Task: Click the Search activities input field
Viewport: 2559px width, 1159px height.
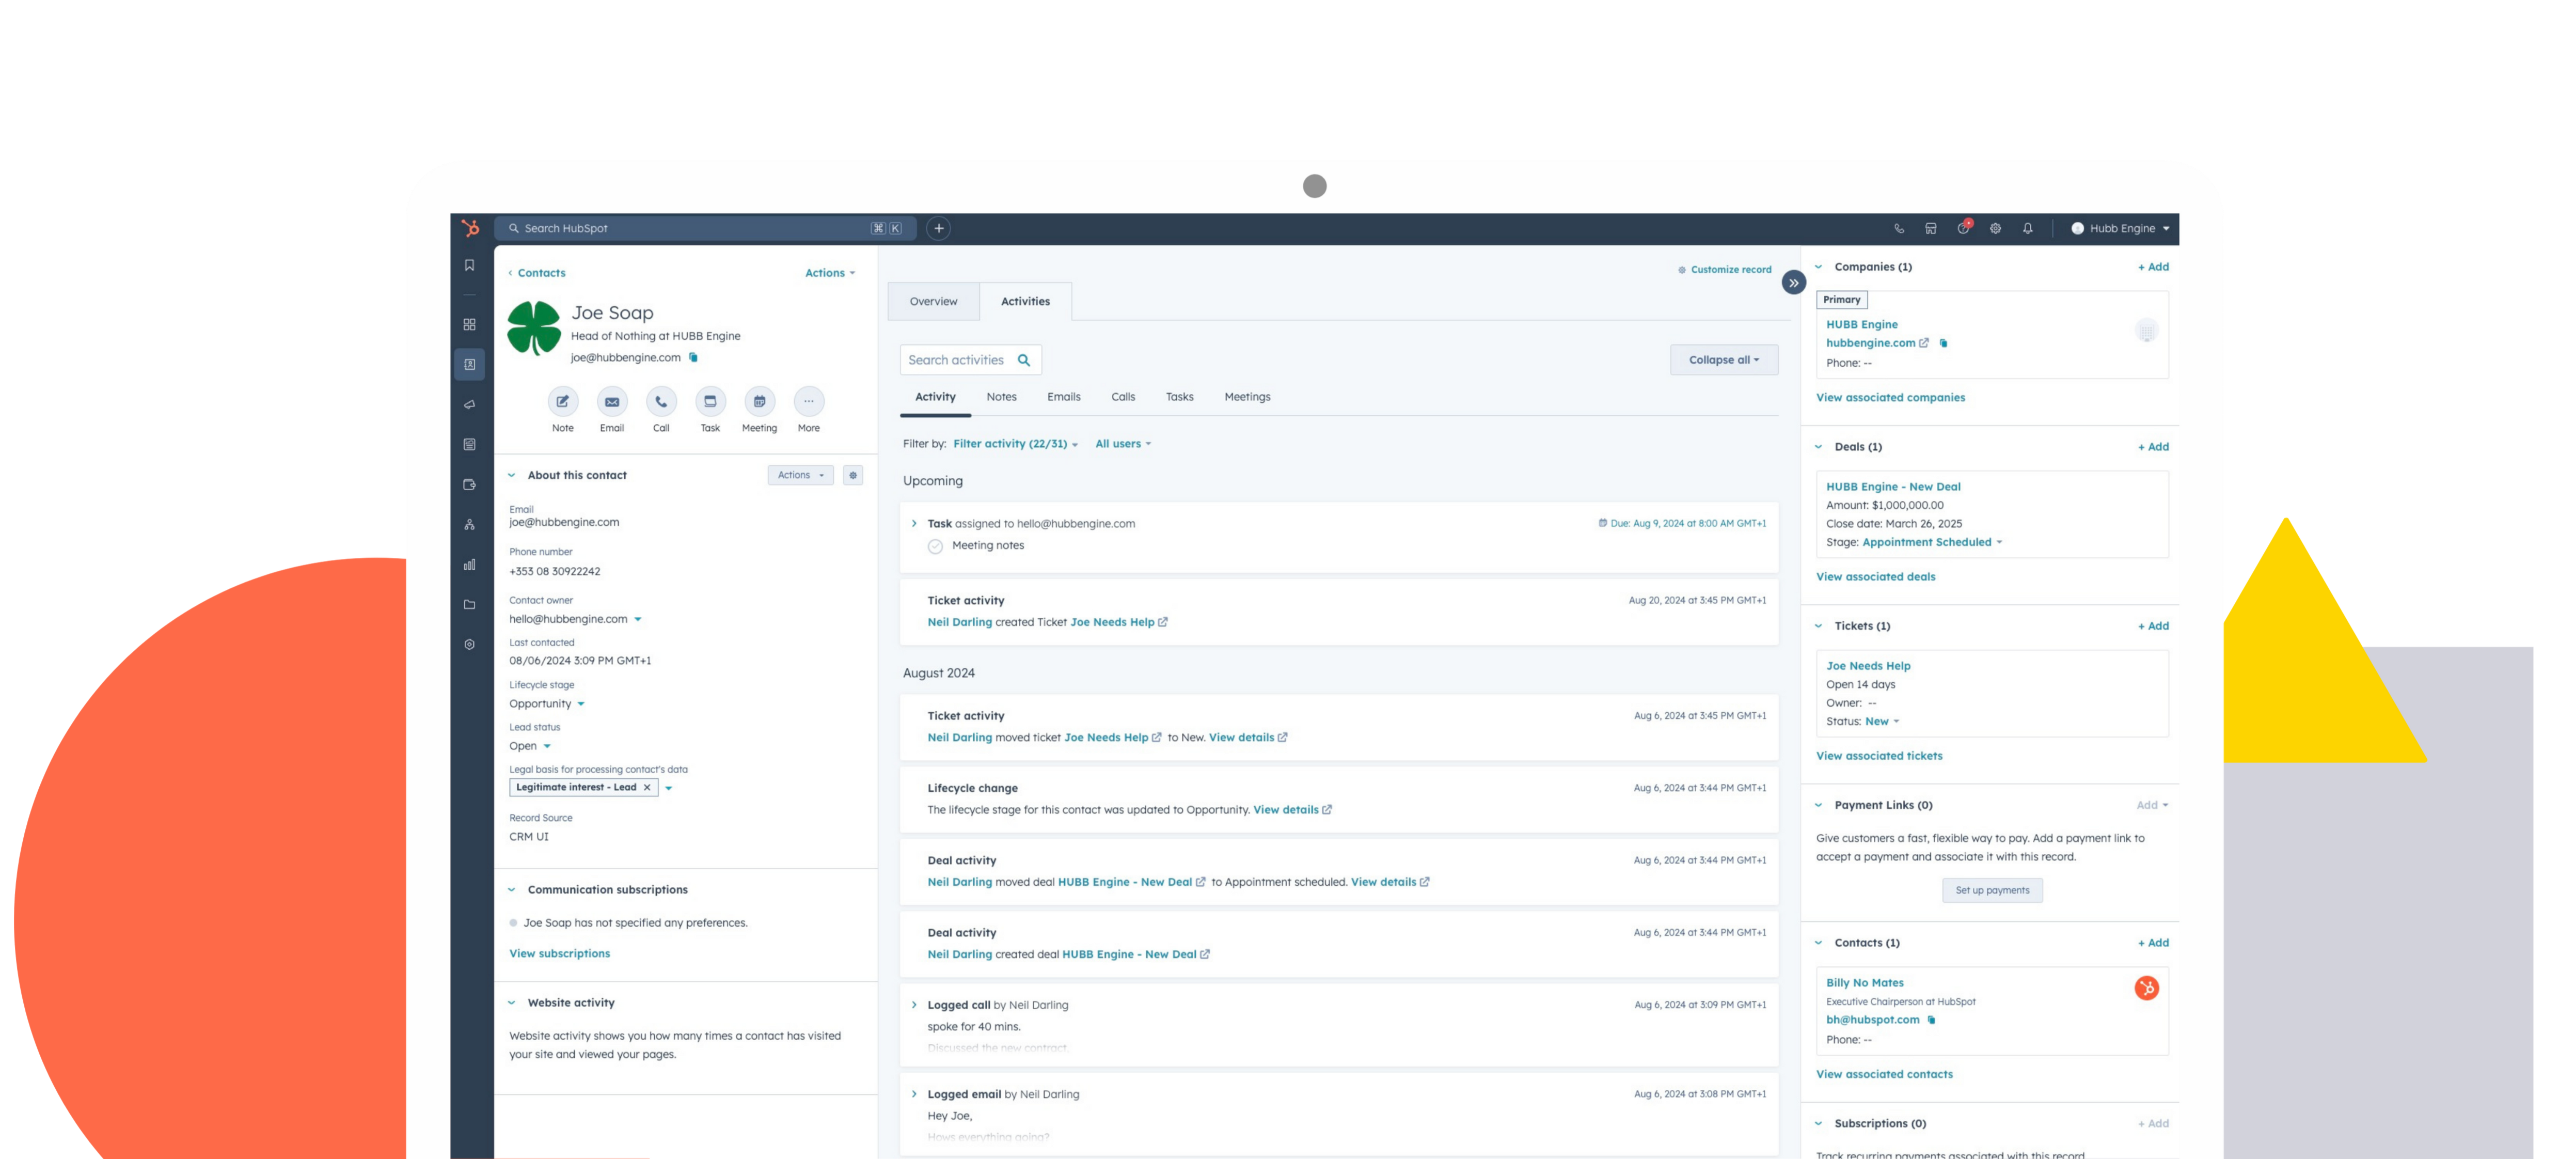Action: click(x=956, y=360)
